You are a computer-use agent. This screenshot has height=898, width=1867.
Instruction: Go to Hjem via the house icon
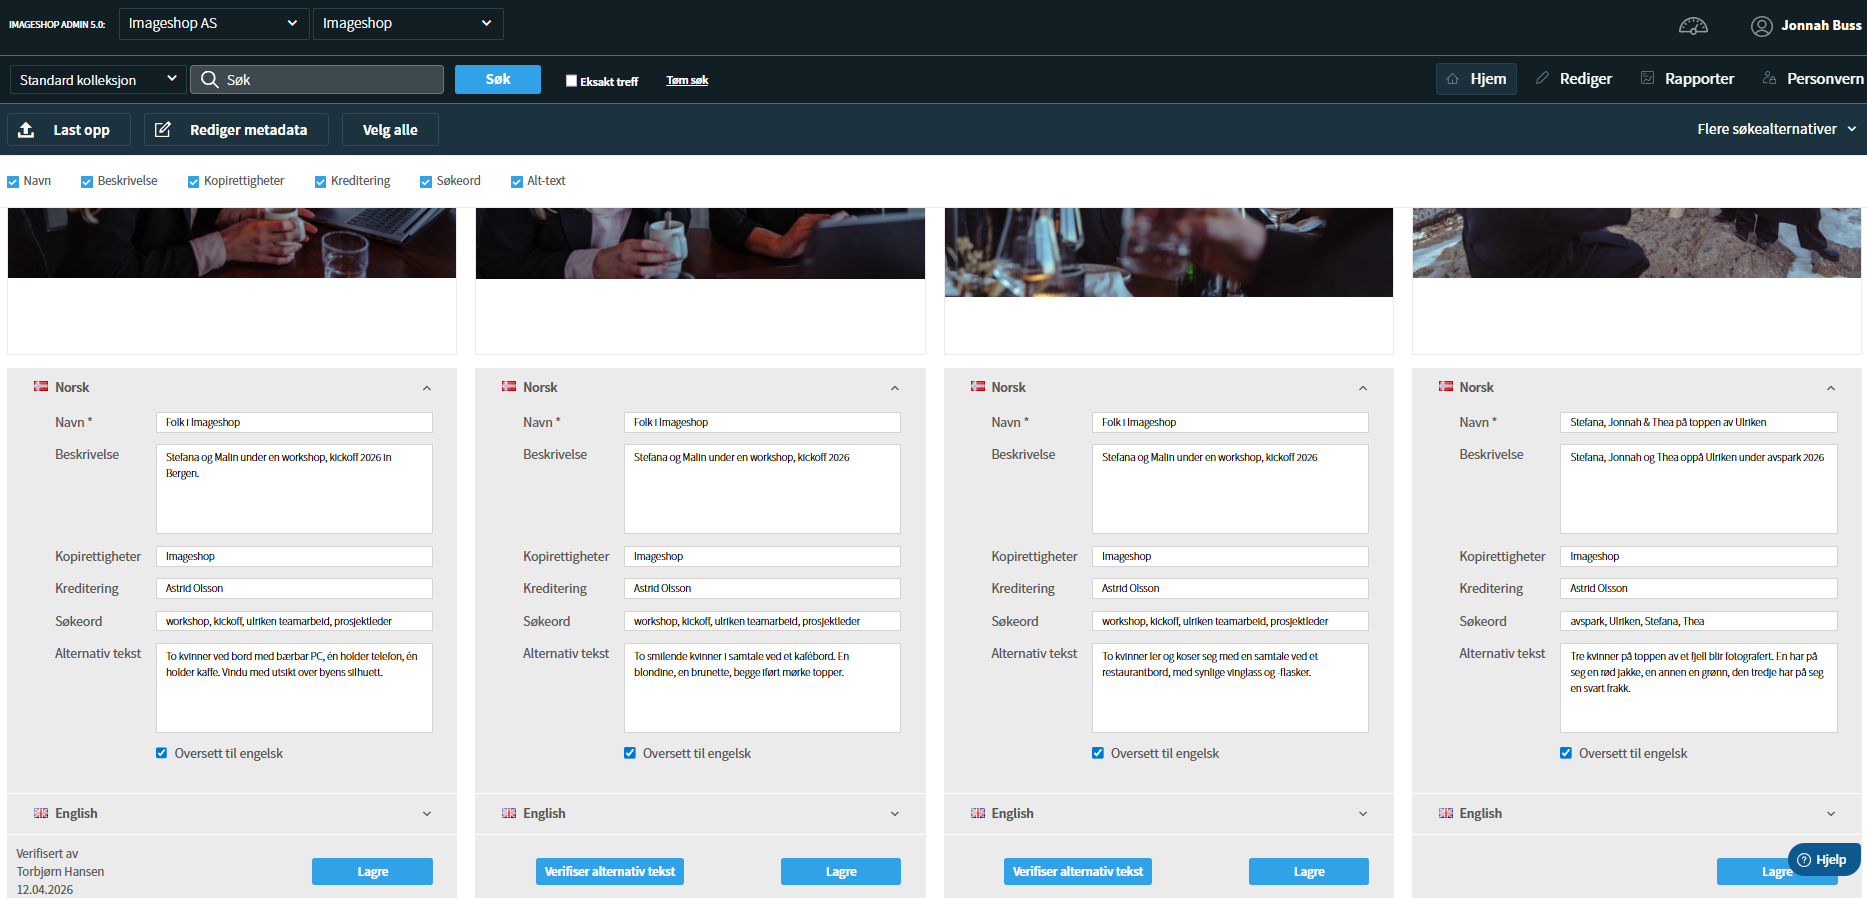tap(1452, 79)
